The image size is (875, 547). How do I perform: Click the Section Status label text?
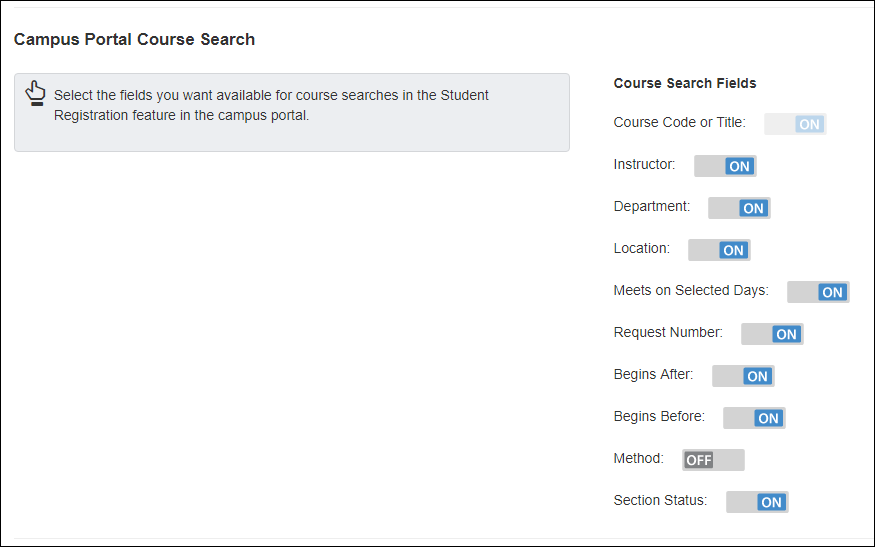point(660,500)
